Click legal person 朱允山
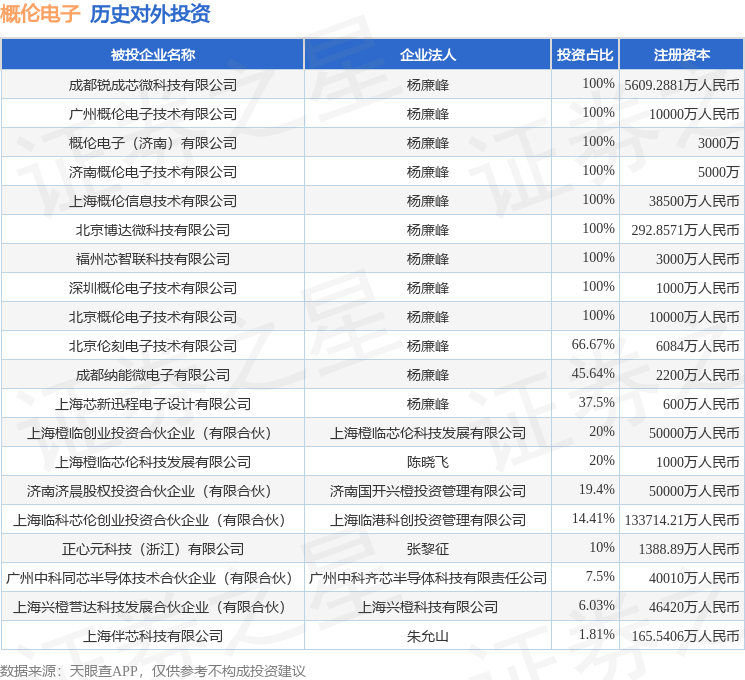The height and width of the screenshot is (680, 745). [x=428, y=636]
